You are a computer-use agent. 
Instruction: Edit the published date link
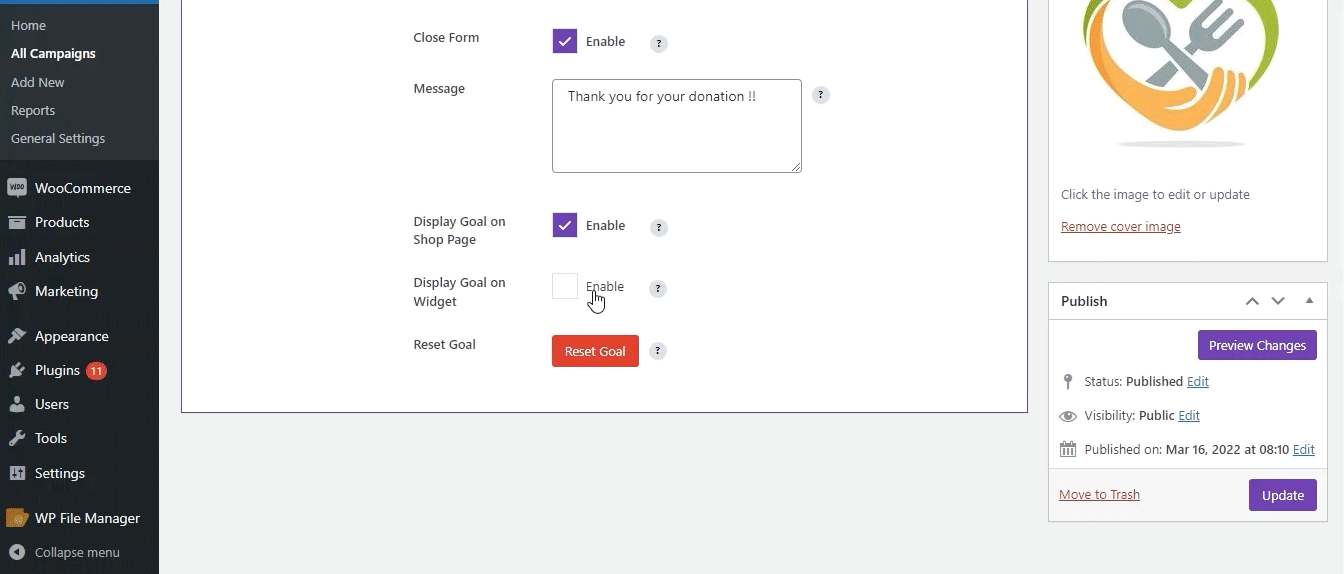1304,450
